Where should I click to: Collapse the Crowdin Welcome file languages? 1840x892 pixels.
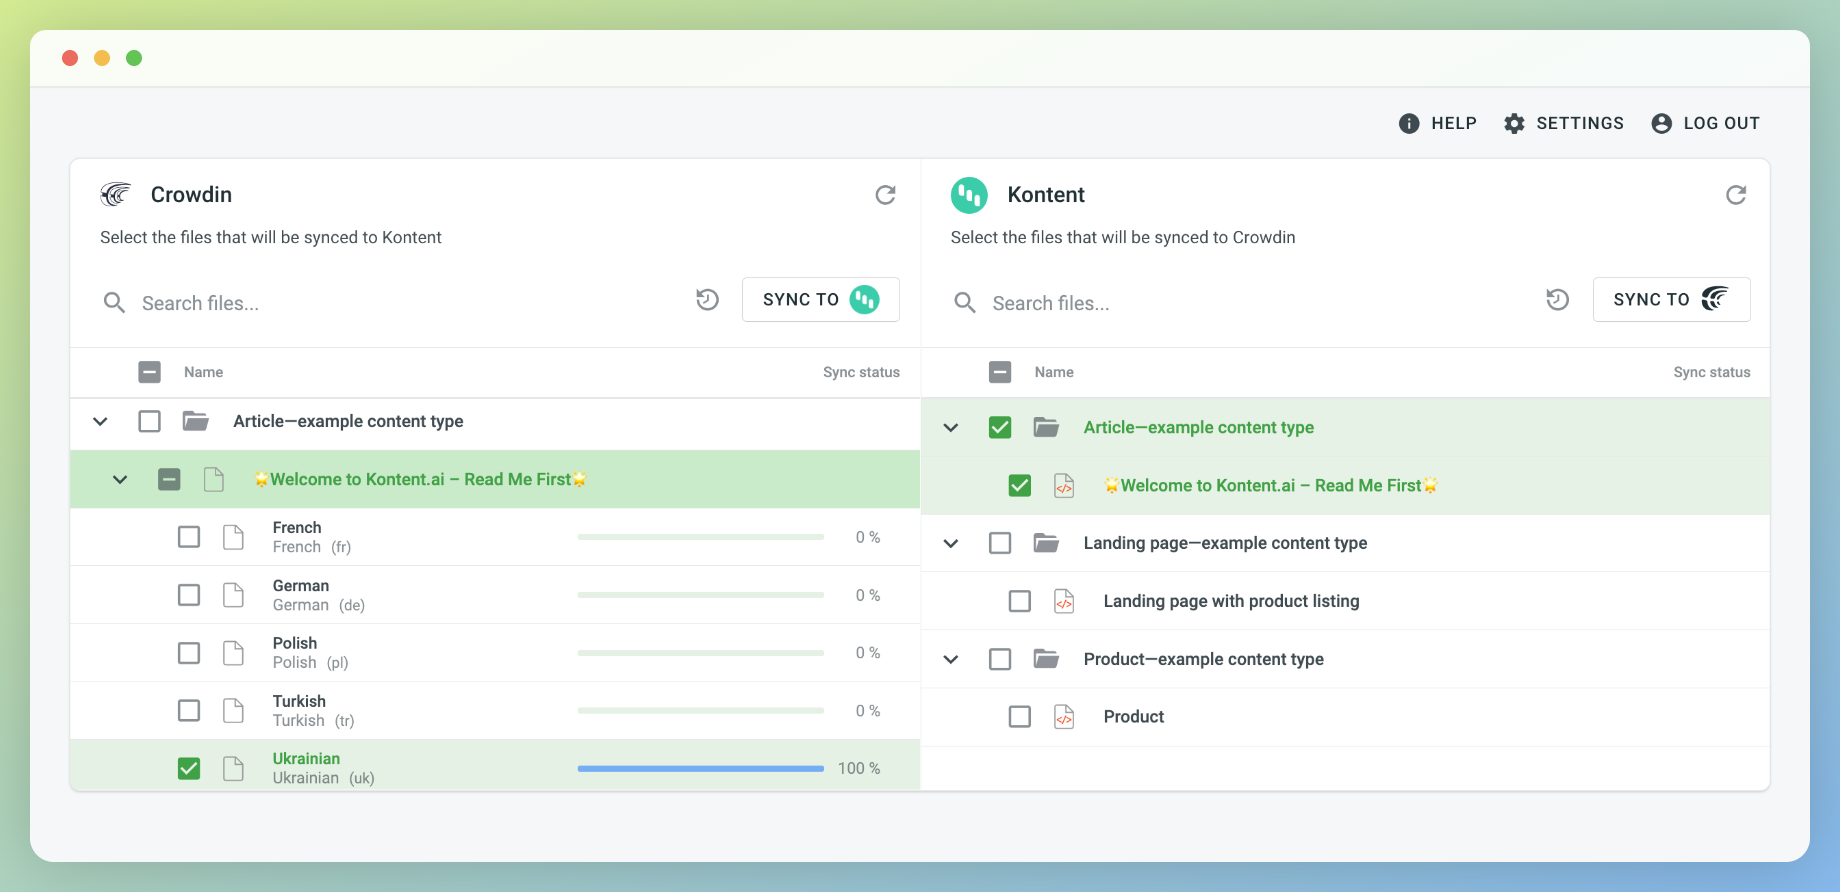point(120,479)
